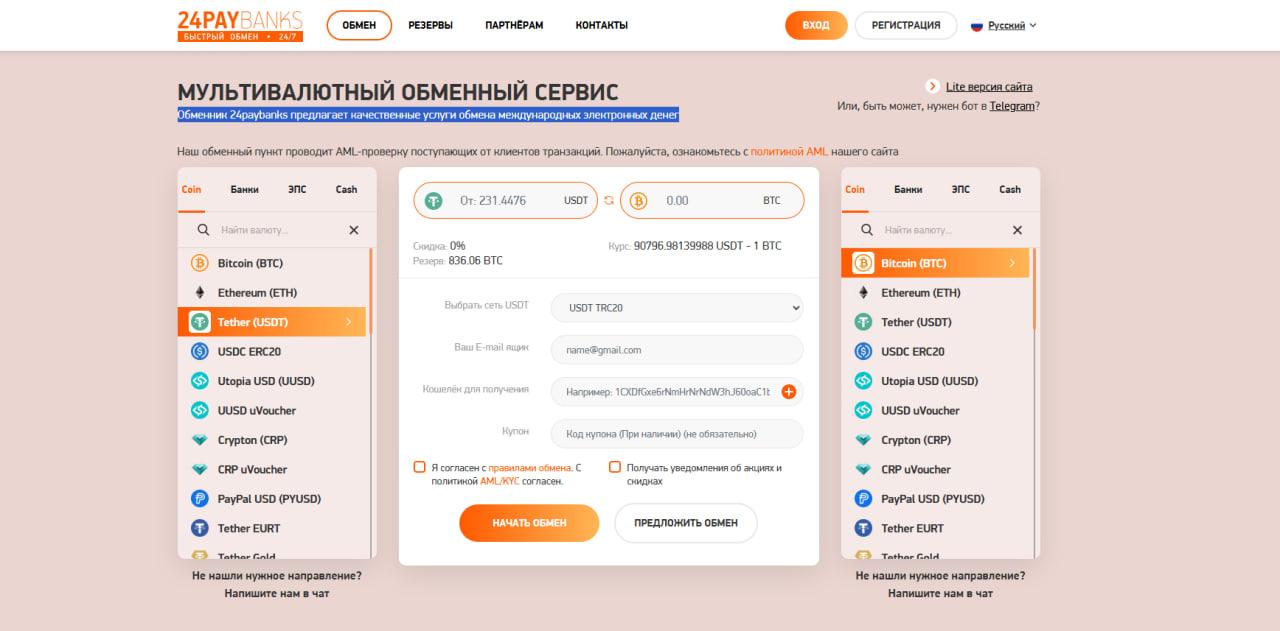
Task: Select Utopia USD (UUSD) icon in right list
Action: pos(863,381)
